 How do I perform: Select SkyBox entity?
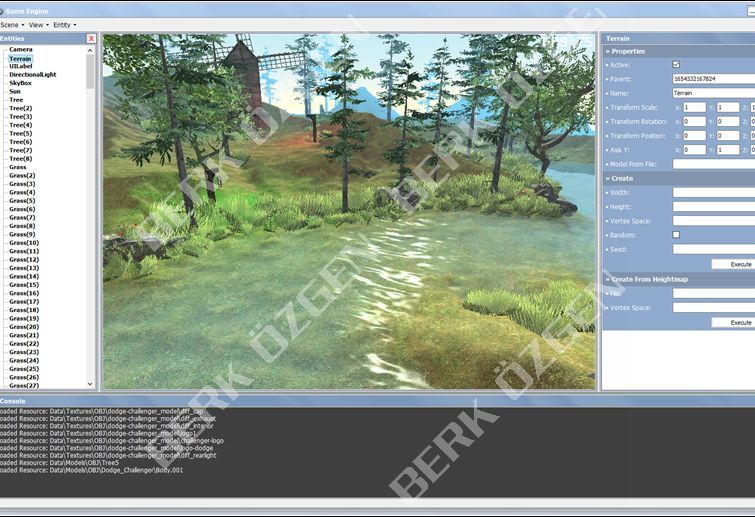(21, 83)
